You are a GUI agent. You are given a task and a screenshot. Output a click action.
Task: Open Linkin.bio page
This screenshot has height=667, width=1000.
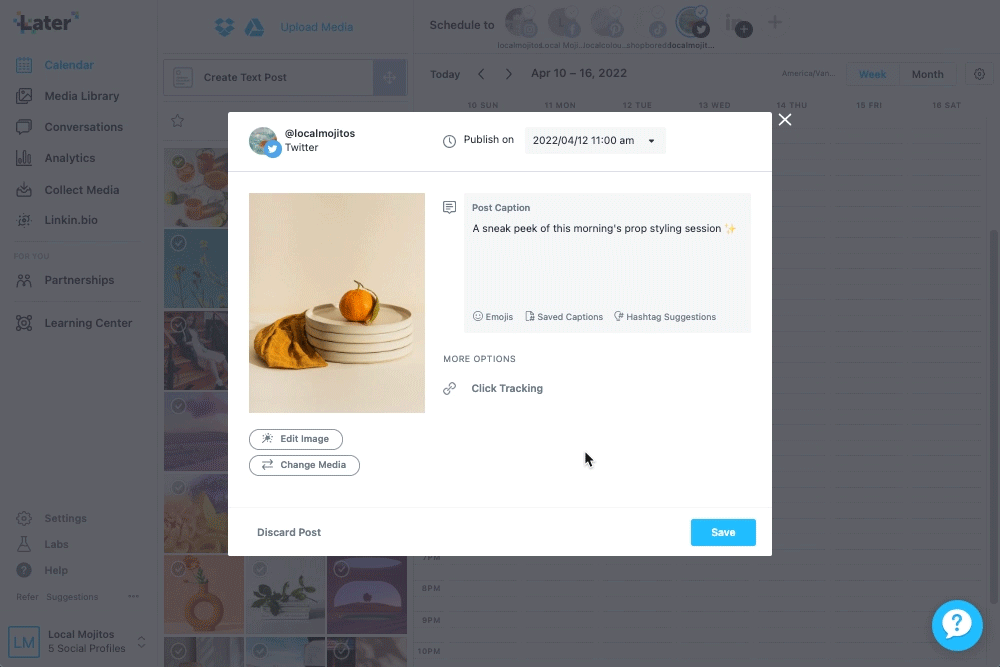[71, 220]
